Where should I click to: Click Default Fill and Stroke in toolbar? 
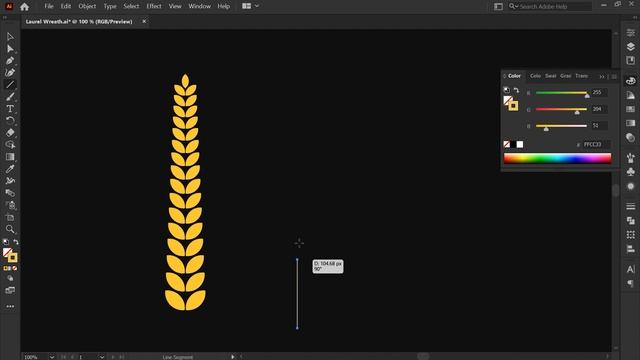[x=6, y=242]
